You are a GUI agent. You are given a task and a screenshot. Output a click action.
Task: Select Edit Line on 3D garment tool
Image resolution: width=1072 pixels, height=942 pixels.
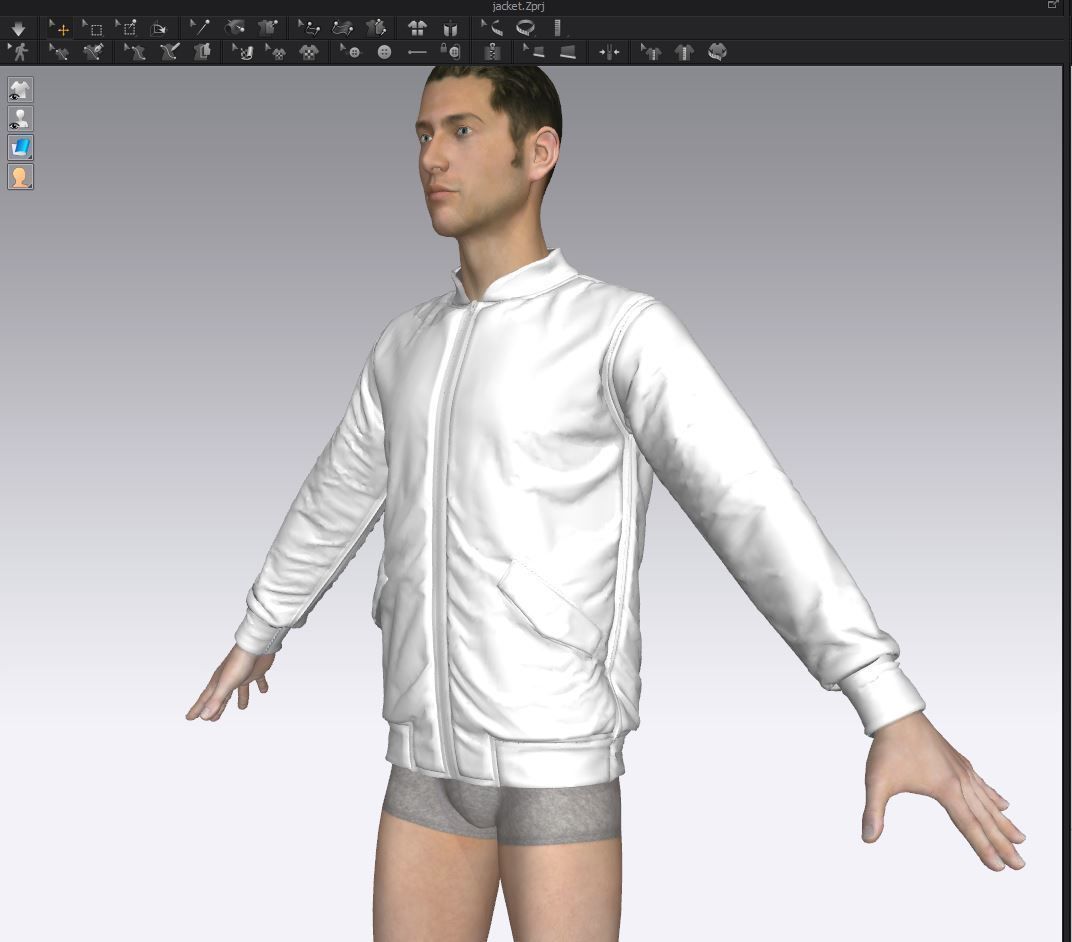[x=59, y=52]
